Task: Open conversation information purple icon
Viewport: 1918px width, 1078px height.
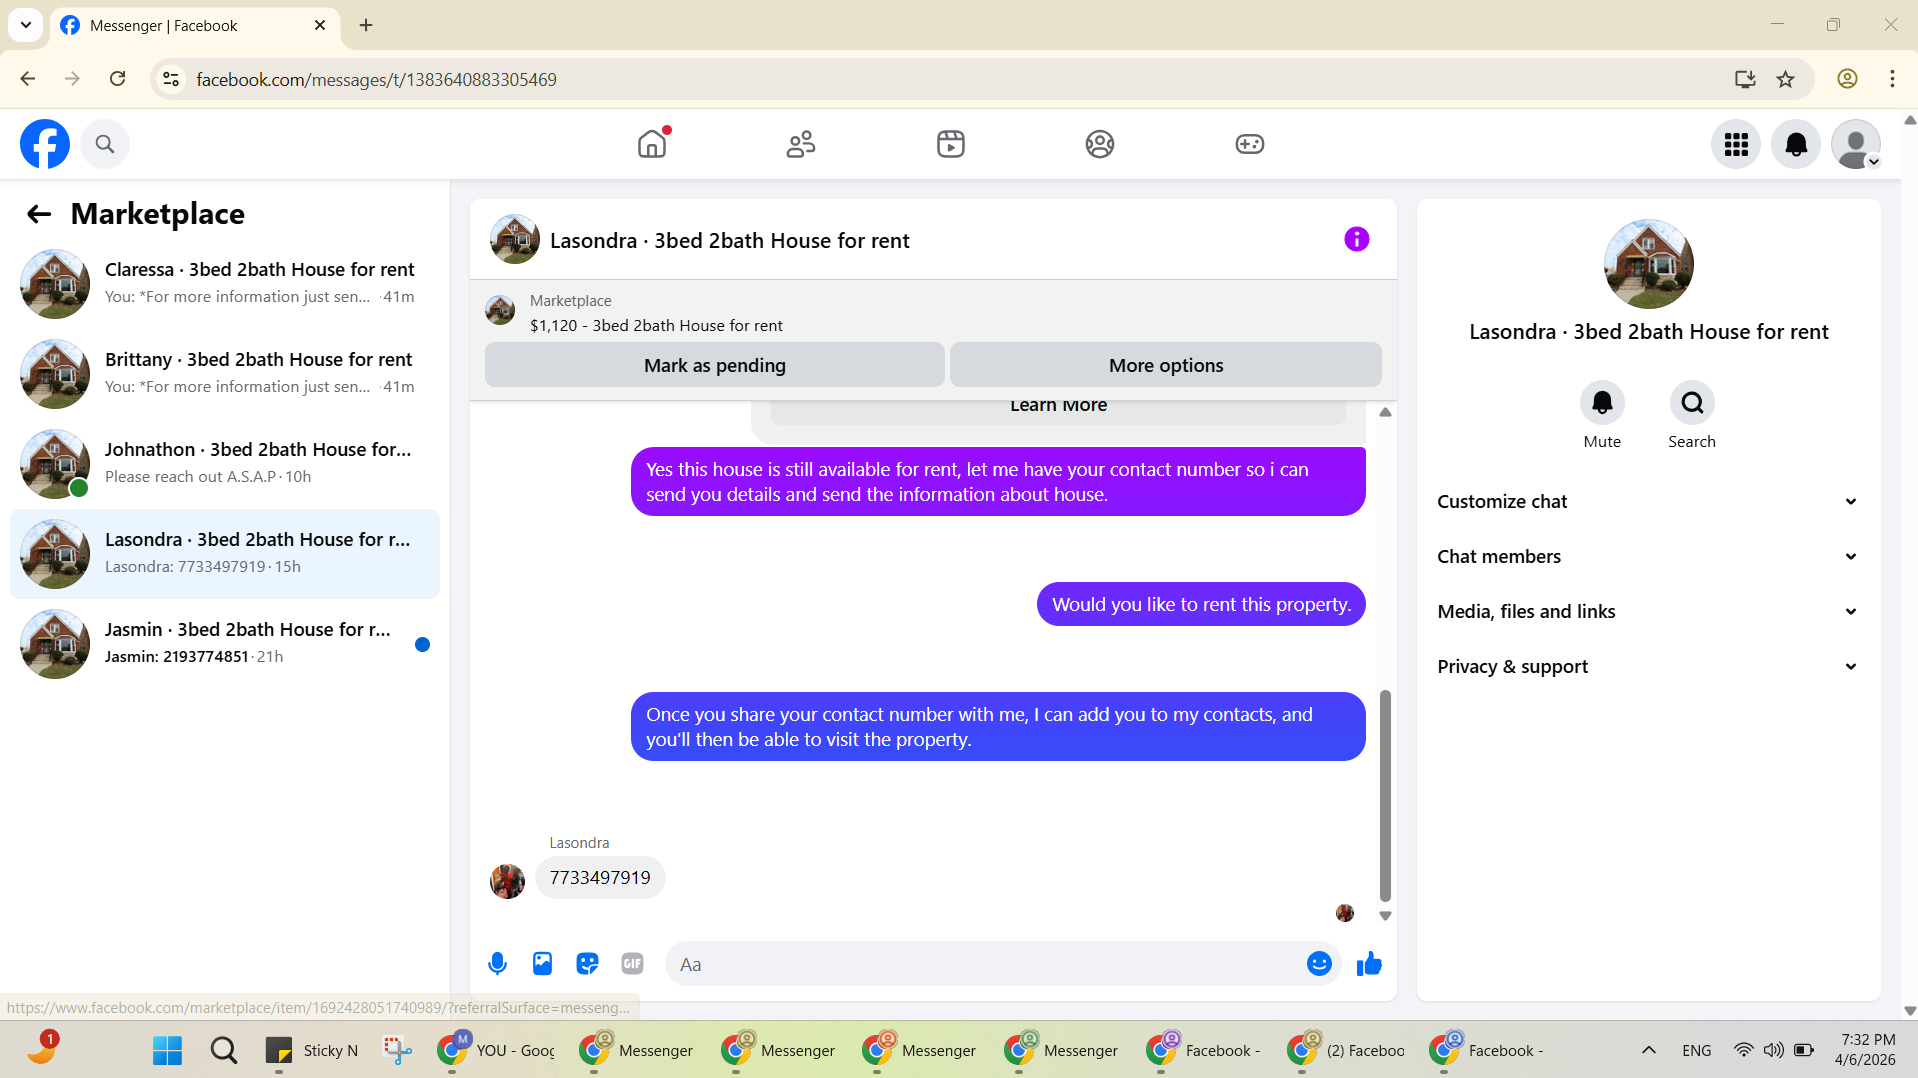Action: click(1357, 239)
